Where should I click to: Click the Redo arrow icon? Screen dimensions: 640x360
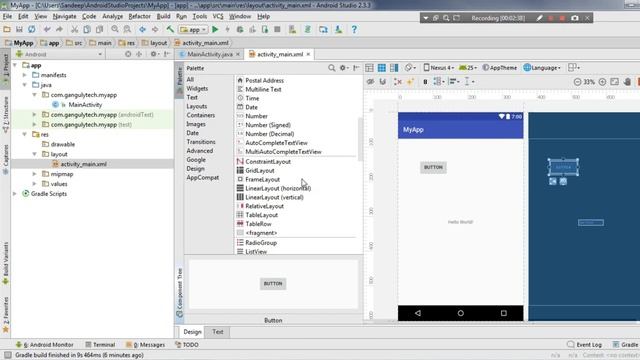(x=60, y=29)
